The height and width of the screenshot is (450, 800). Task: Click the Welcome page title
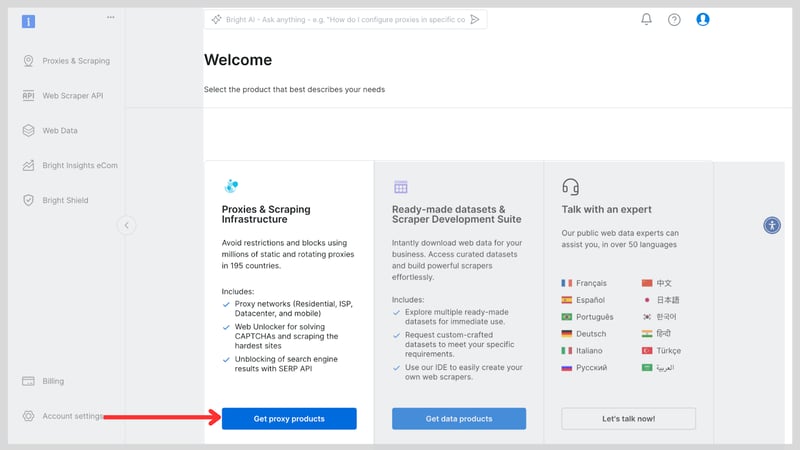pyautogui.click(x=238, y=60)
